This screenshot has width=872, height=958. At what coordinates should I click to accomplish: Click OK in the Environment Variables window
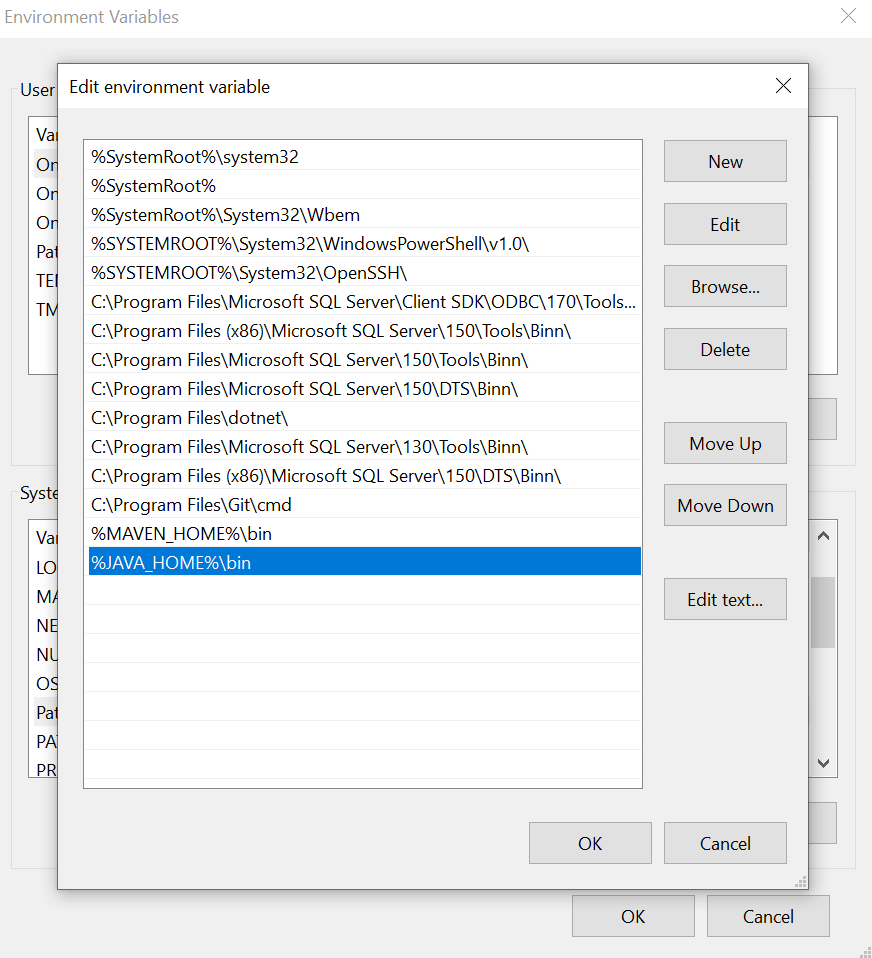tap(633, 916)
